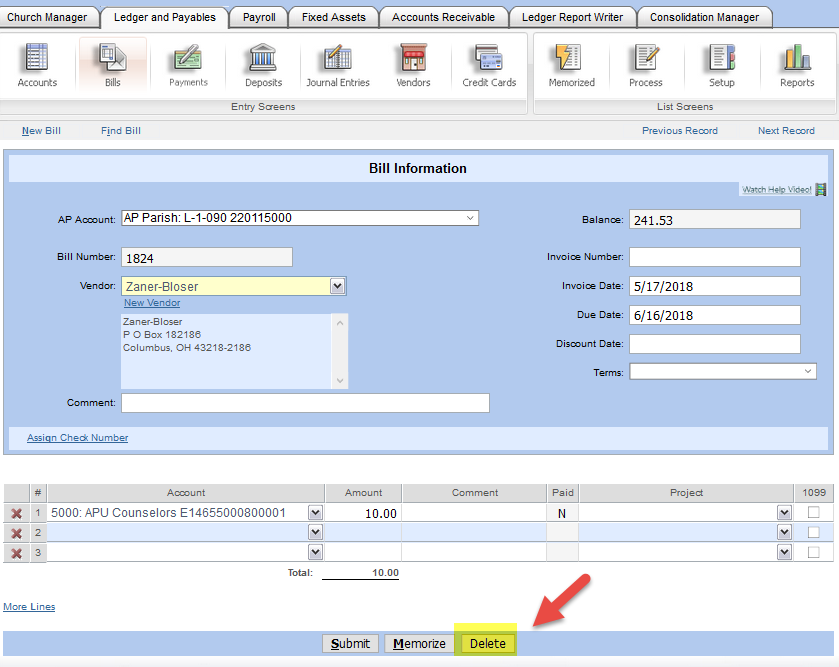
Task: Switch to the Payroll tab
Action: (259, 17)
